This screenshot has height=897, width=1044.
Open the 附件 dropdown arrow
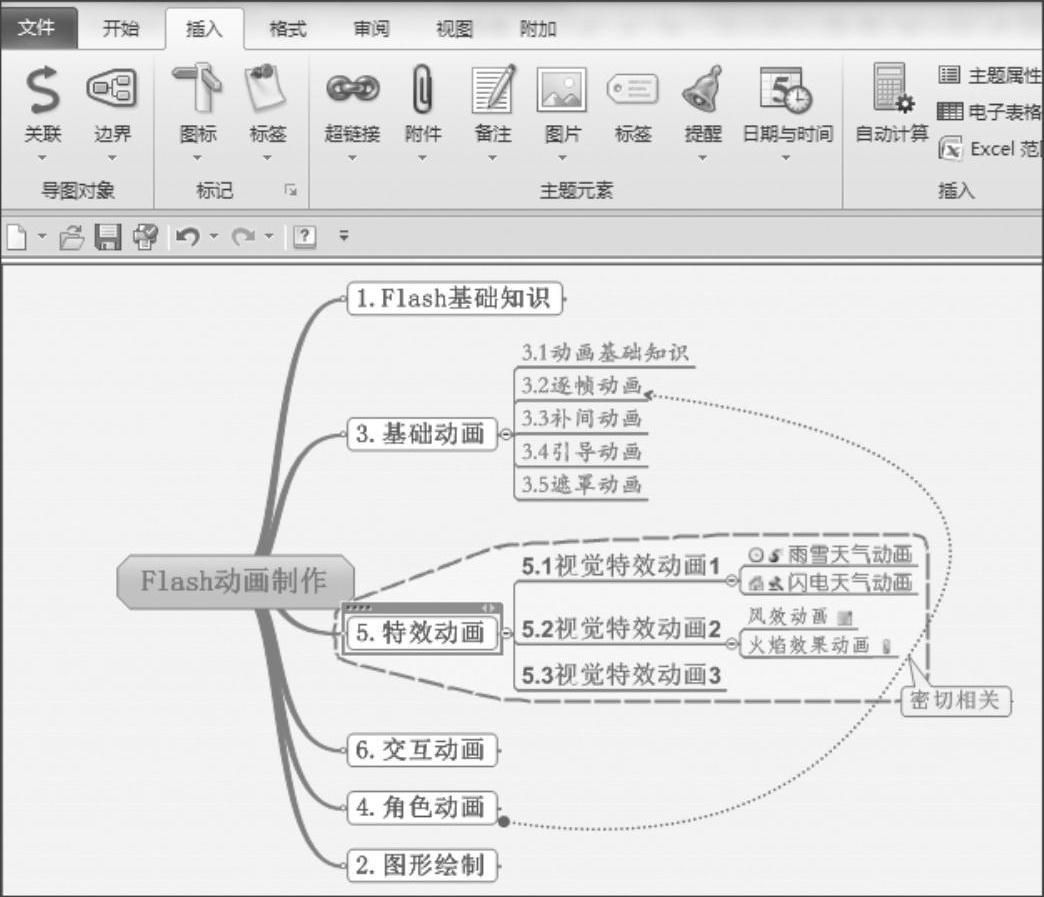coord(422,158)
